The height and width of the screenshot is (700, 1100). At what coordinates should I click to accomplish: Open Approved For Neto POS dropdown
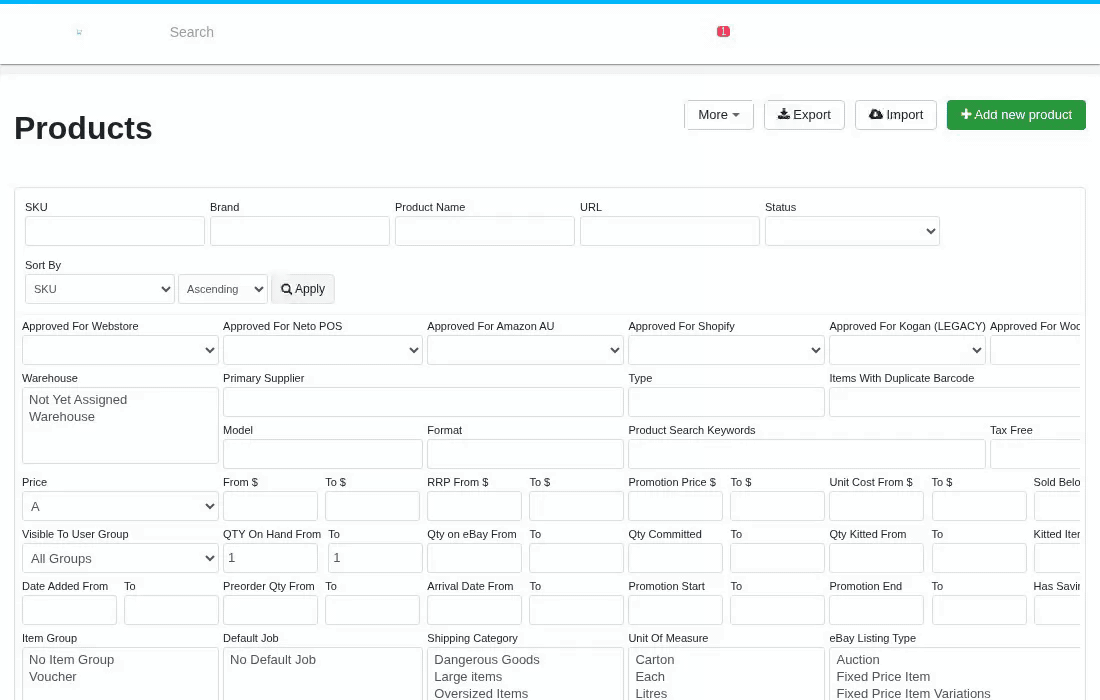click(x=323, y=350)
